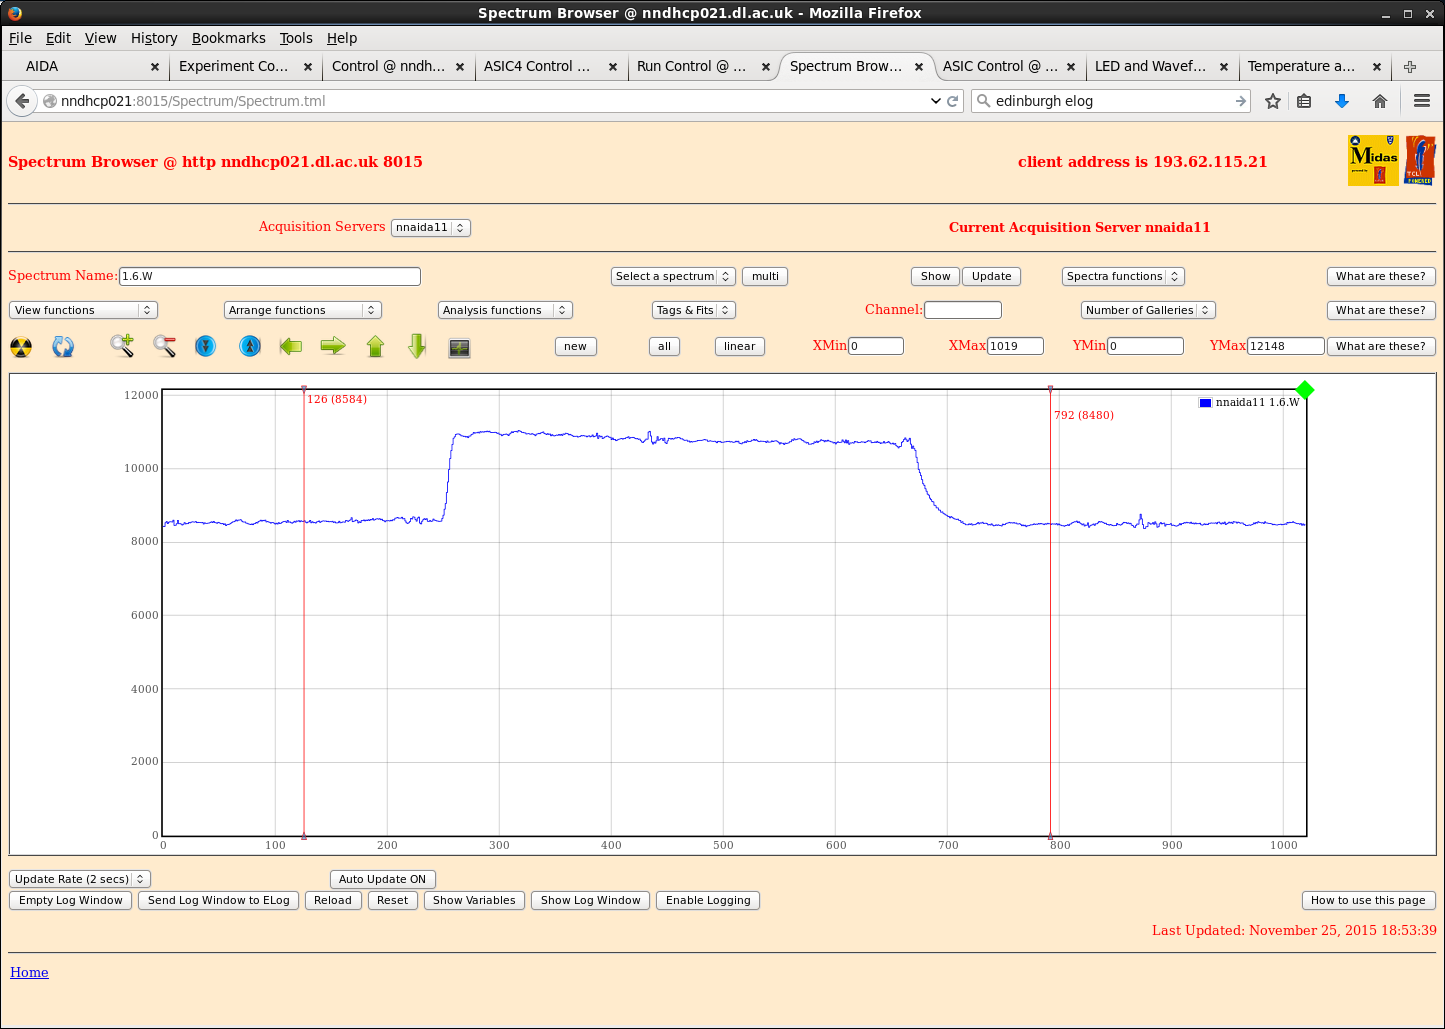Click the yellow radiation hazard icon
This screenshot has height=1029, width=1445.
point(21,347)
